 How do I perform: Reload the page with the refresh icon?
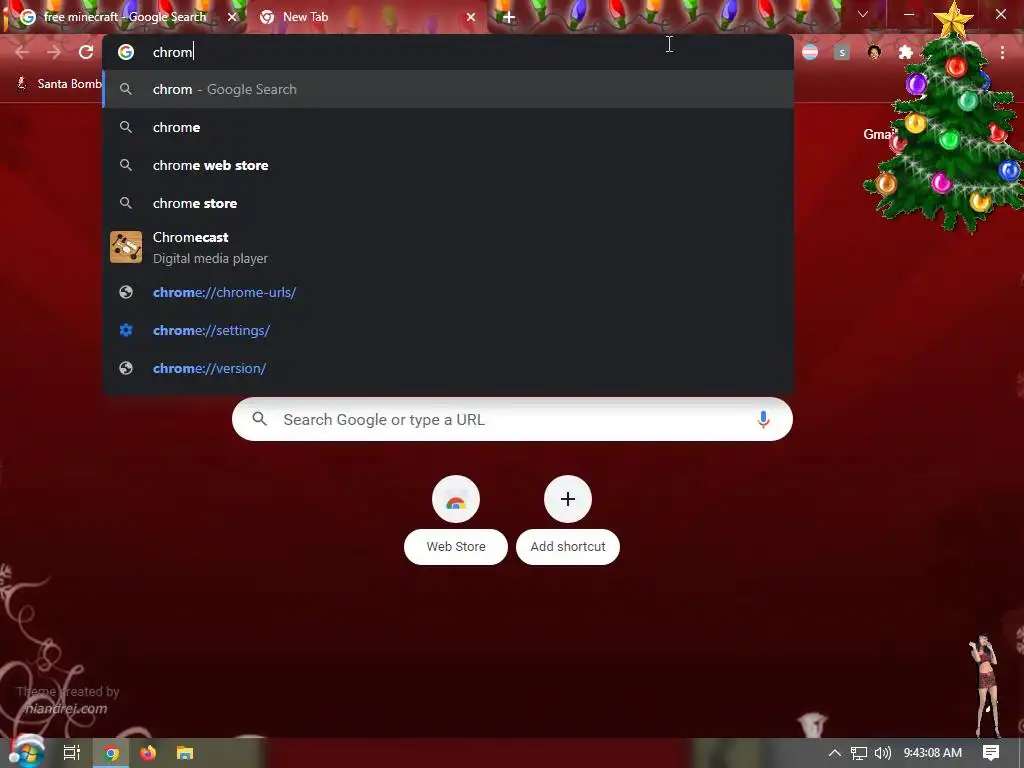coord(86,52)
